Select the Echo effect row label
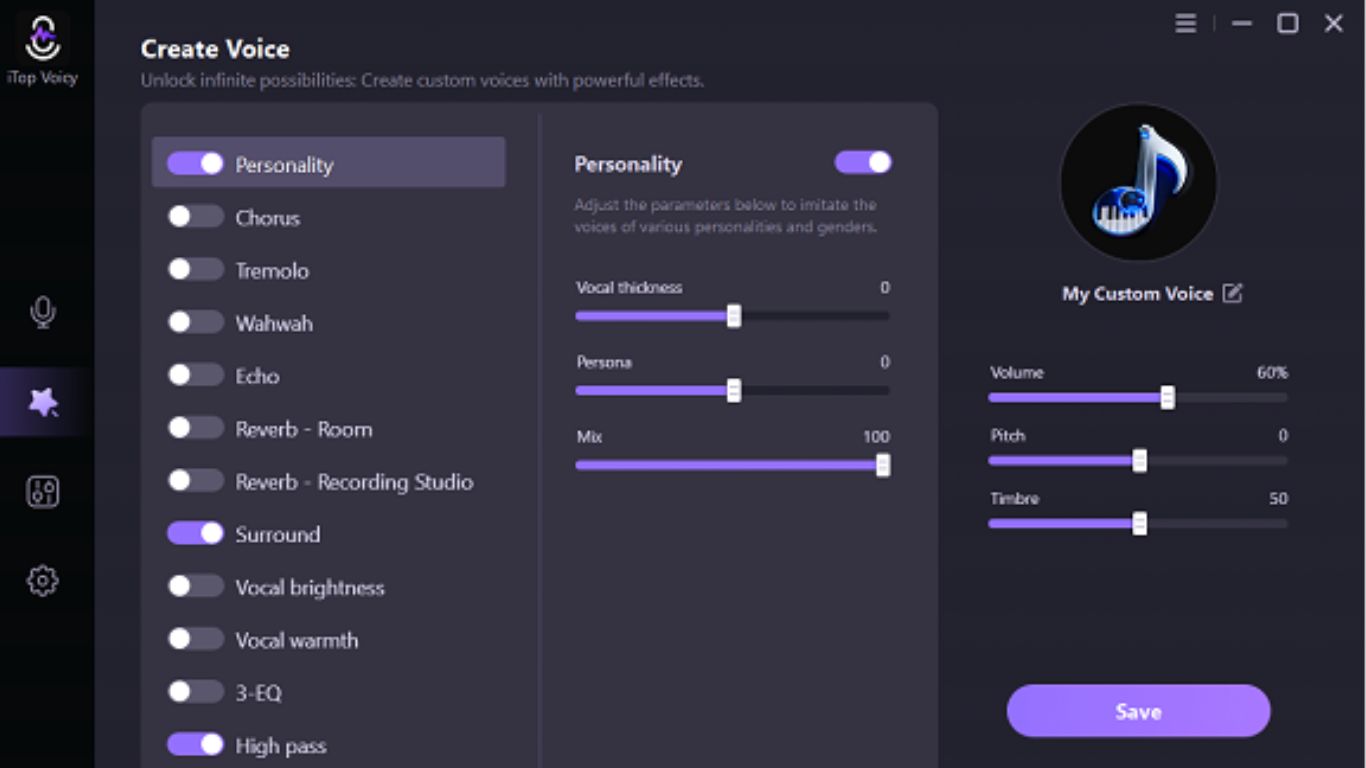Screen dimensions: 1366x768 click(257, 376)
